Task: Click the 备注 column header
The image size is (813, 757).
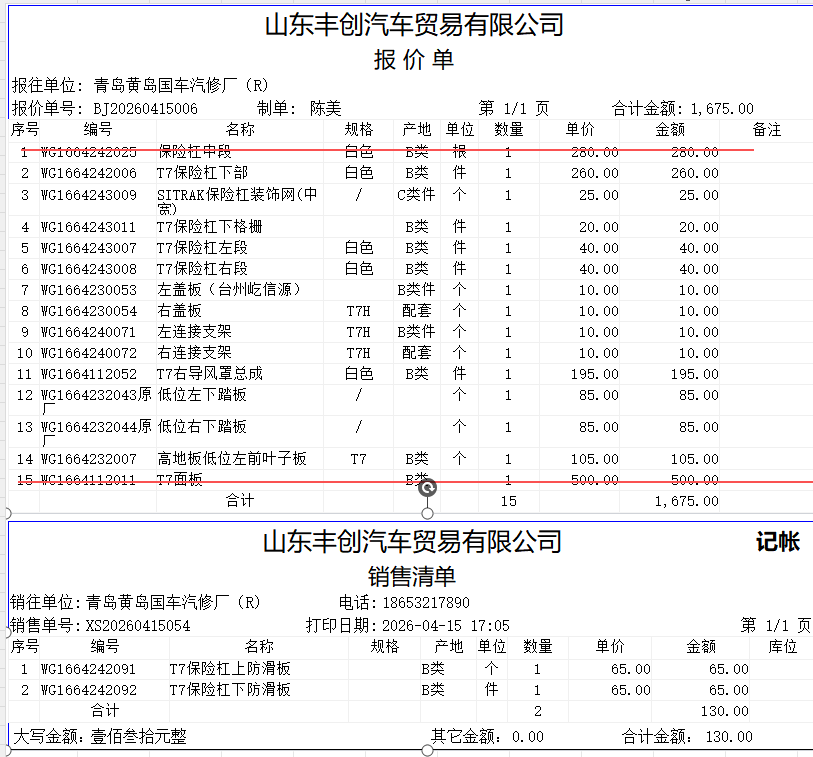Action: tap(766, 130)
